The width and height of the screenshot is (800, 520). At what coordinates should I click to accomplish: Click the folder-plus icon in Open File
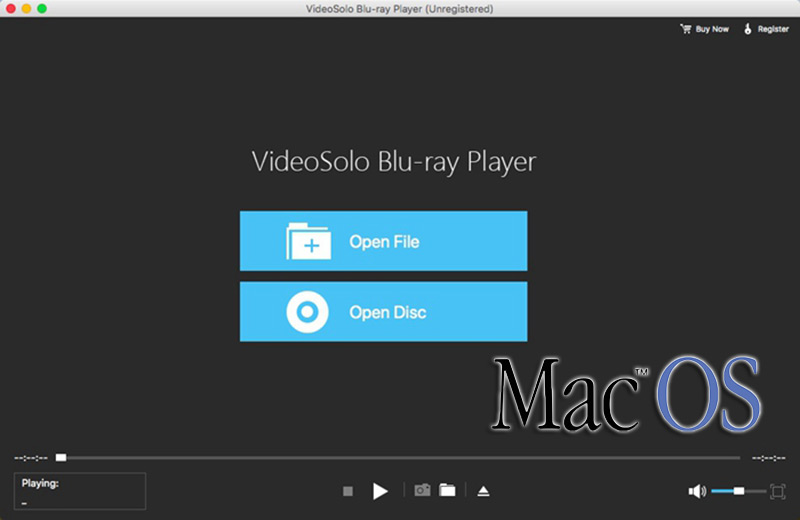click(309, 241)
